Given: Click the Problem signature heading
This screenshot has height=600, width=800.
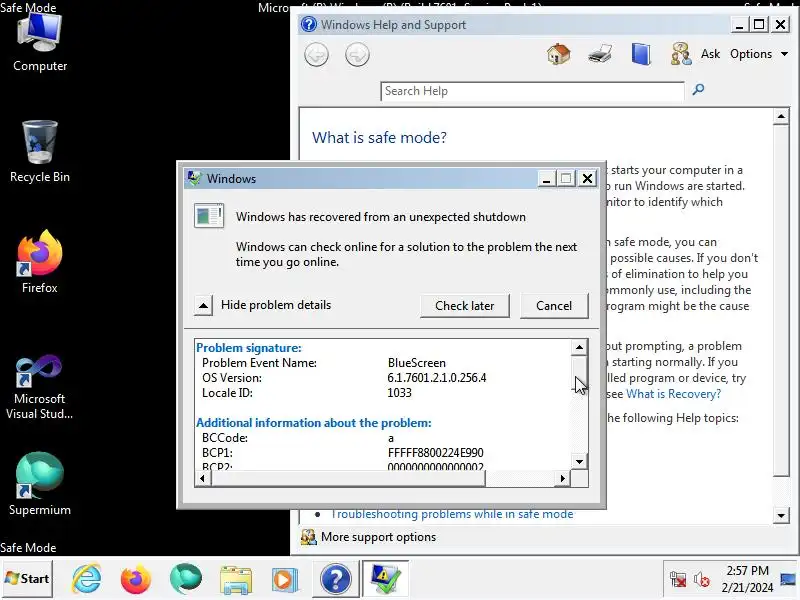Looking at the screenshot, I should pos(248,347).
